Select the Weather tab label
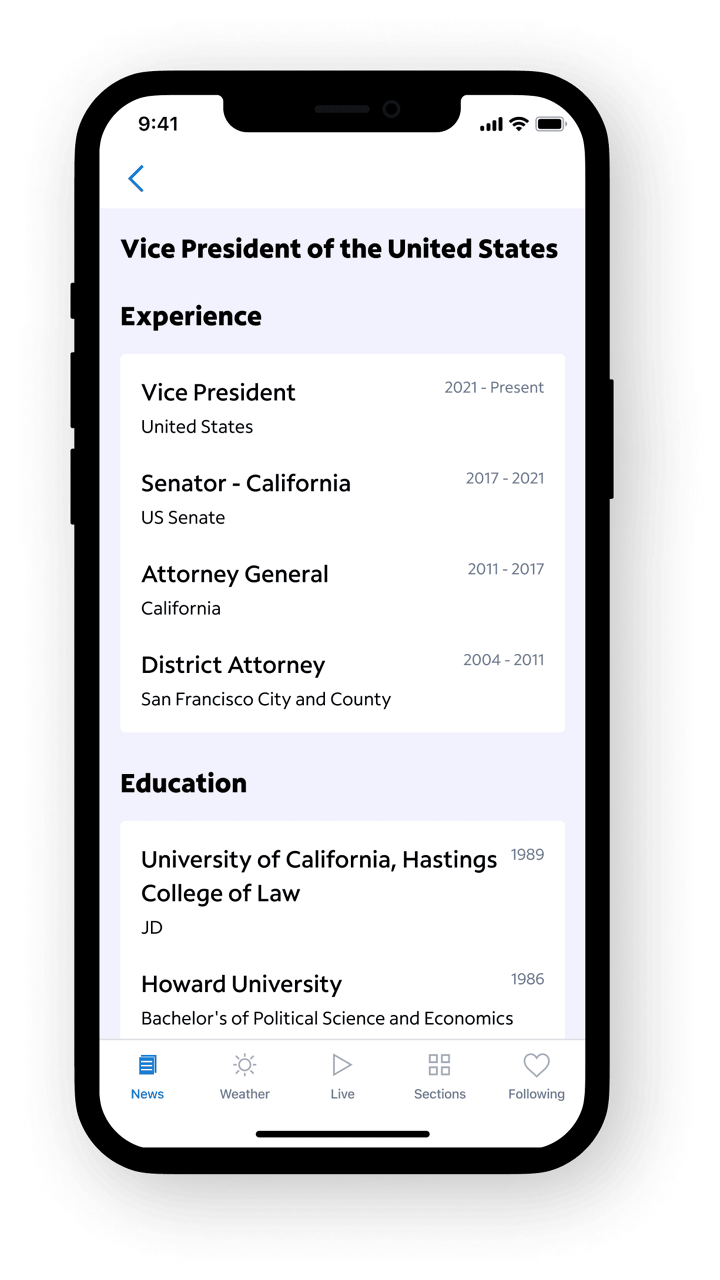720x1280 pixels. [x=245, y=1094]
